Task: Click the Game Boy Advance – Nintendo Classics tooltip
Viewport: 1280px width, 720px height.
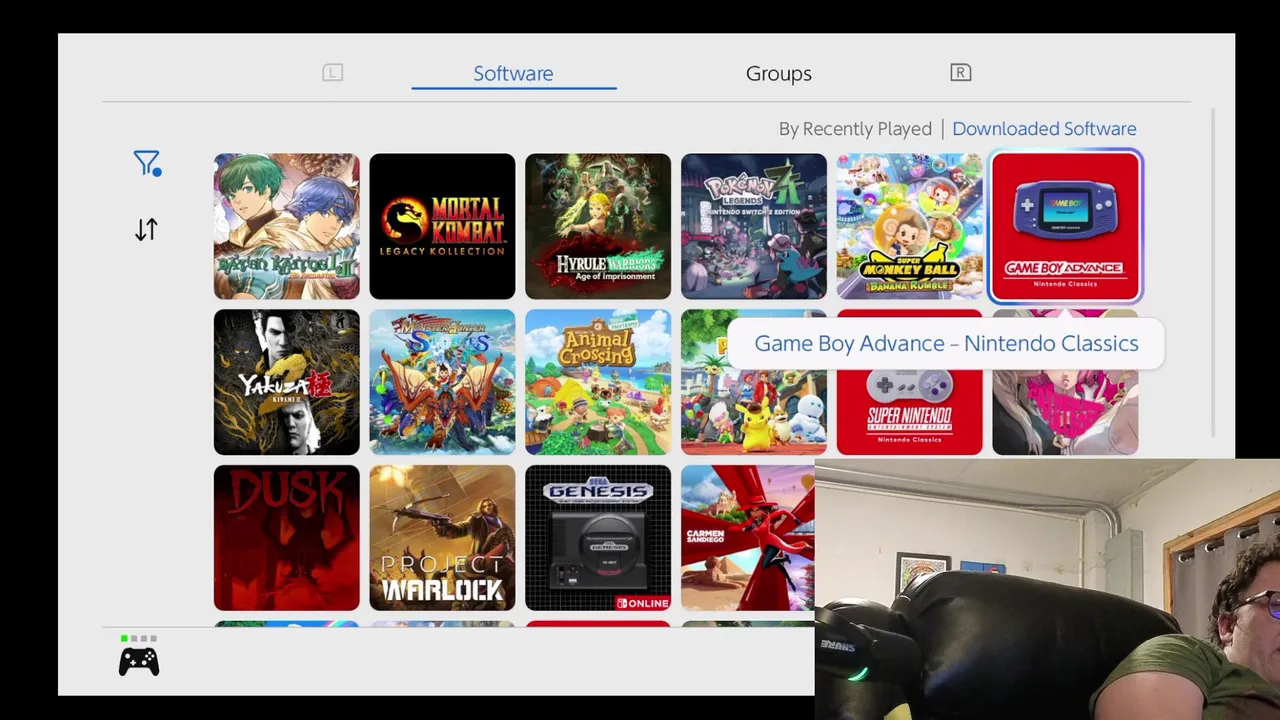Action: [x=946, y=343]
